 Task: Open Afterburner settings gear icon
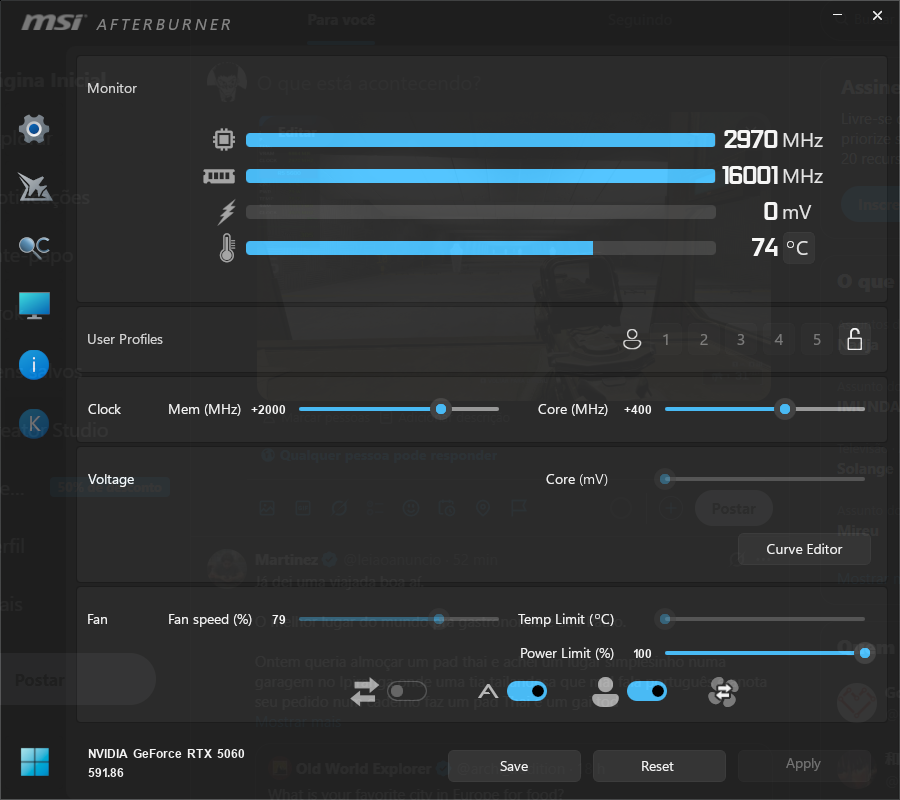[x=34, y=129]
